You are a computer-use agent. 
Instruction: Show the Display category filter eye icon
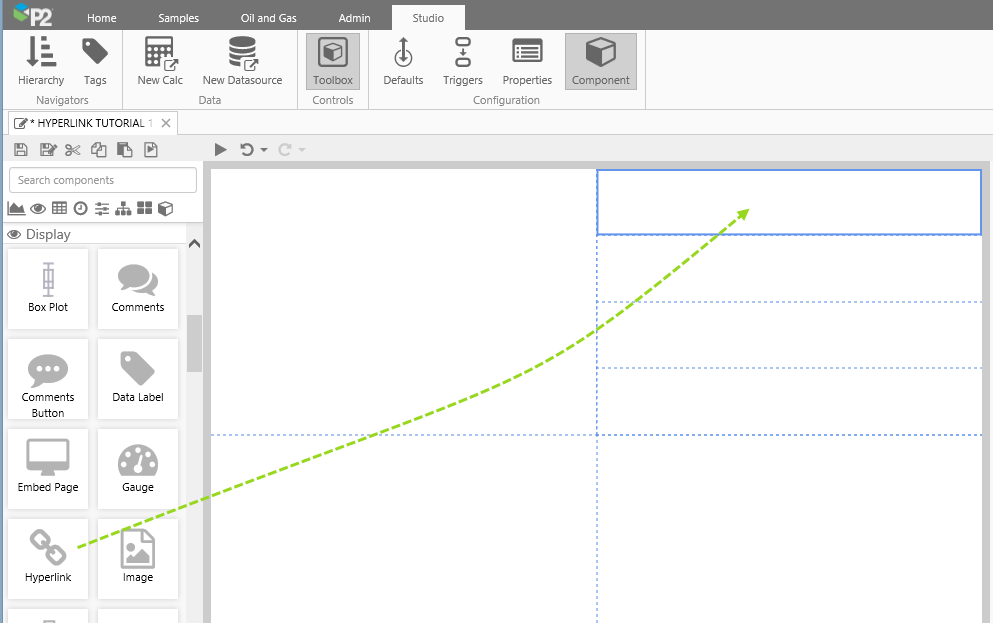[38, 208]
